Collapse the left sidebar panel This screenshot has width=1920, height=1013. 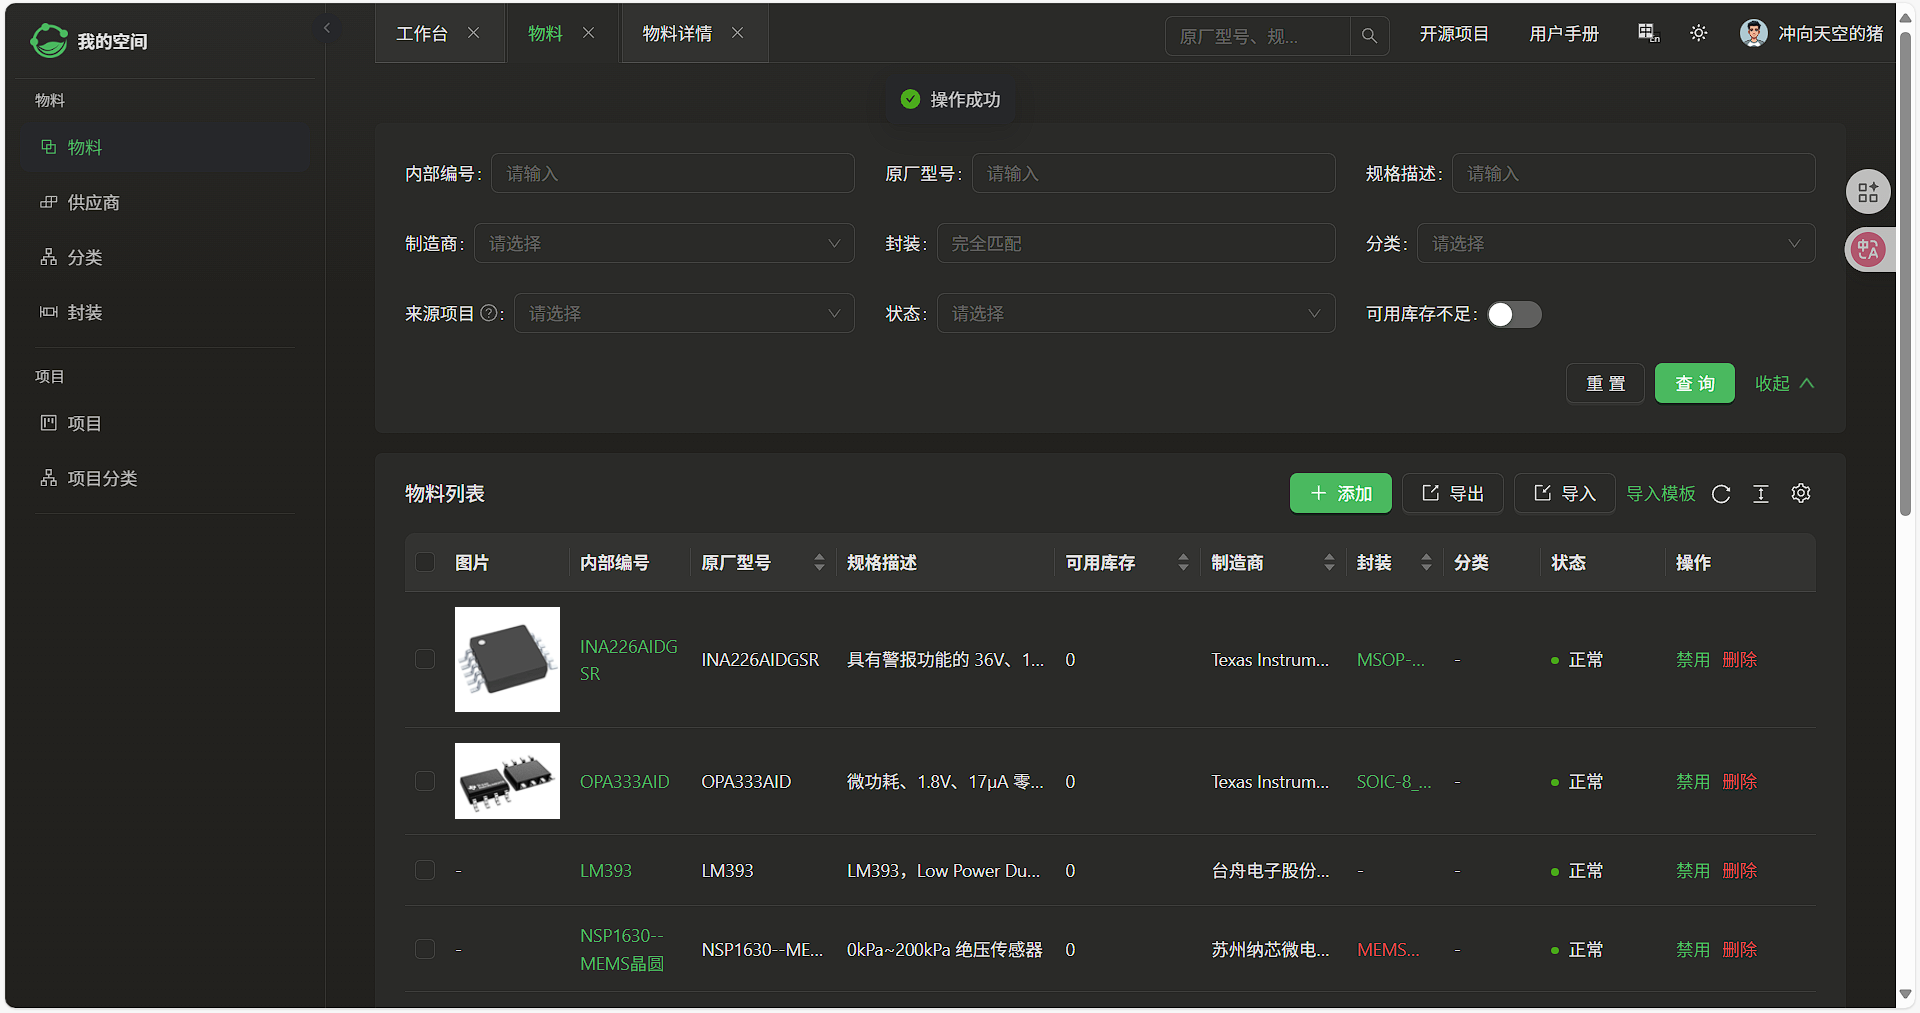tap(327, 28)
